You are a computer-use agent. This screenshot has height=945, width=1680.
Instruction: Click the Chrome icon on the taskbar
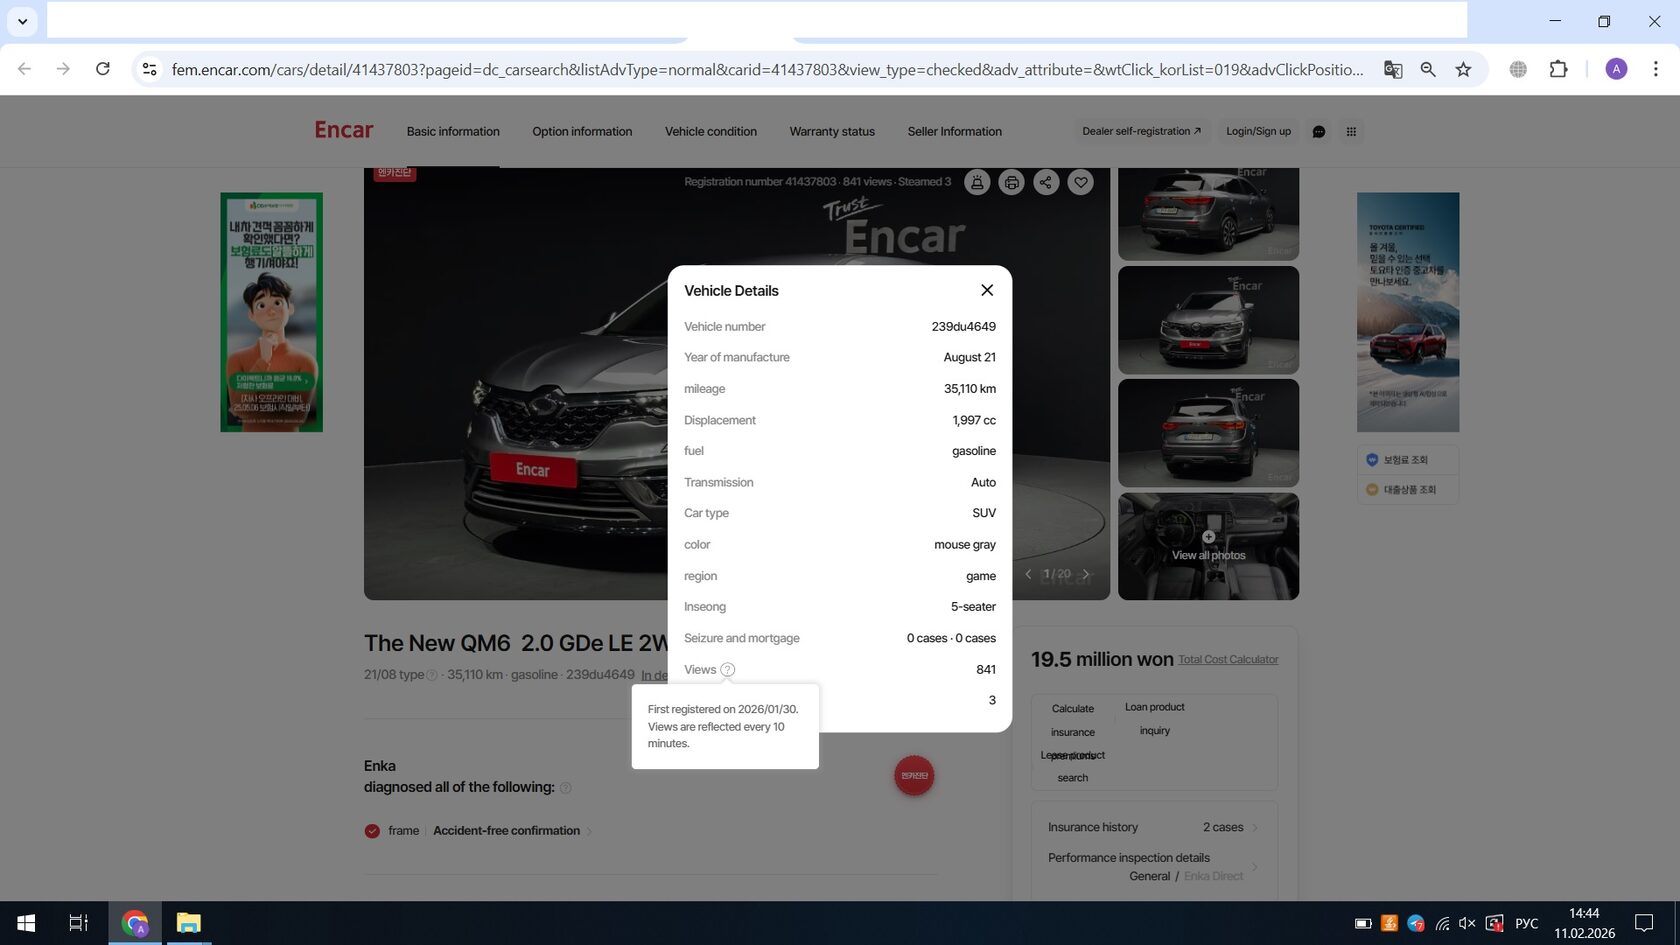coord(134,923)
